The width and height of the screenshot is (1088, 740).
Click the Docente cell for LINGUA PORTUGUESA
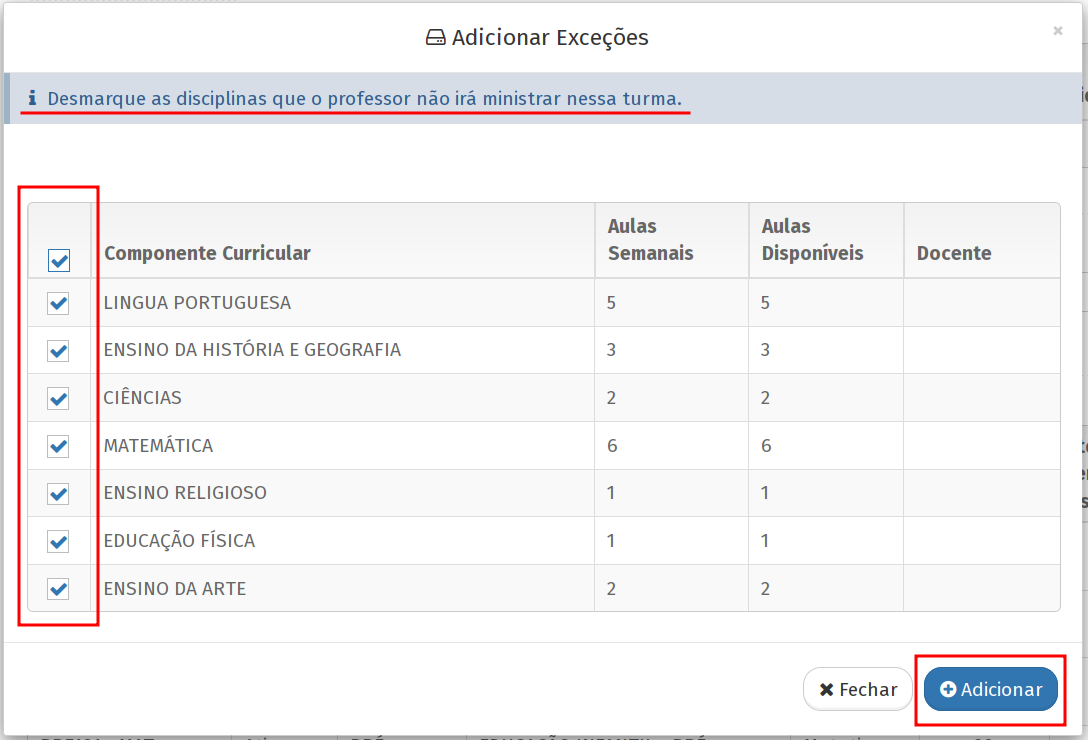click(x=981, y=303)
